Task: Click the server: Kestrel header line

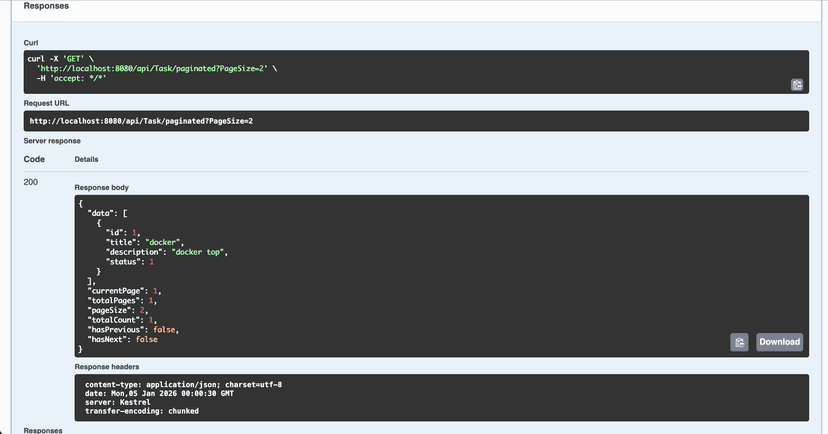Action: [118, 402]
